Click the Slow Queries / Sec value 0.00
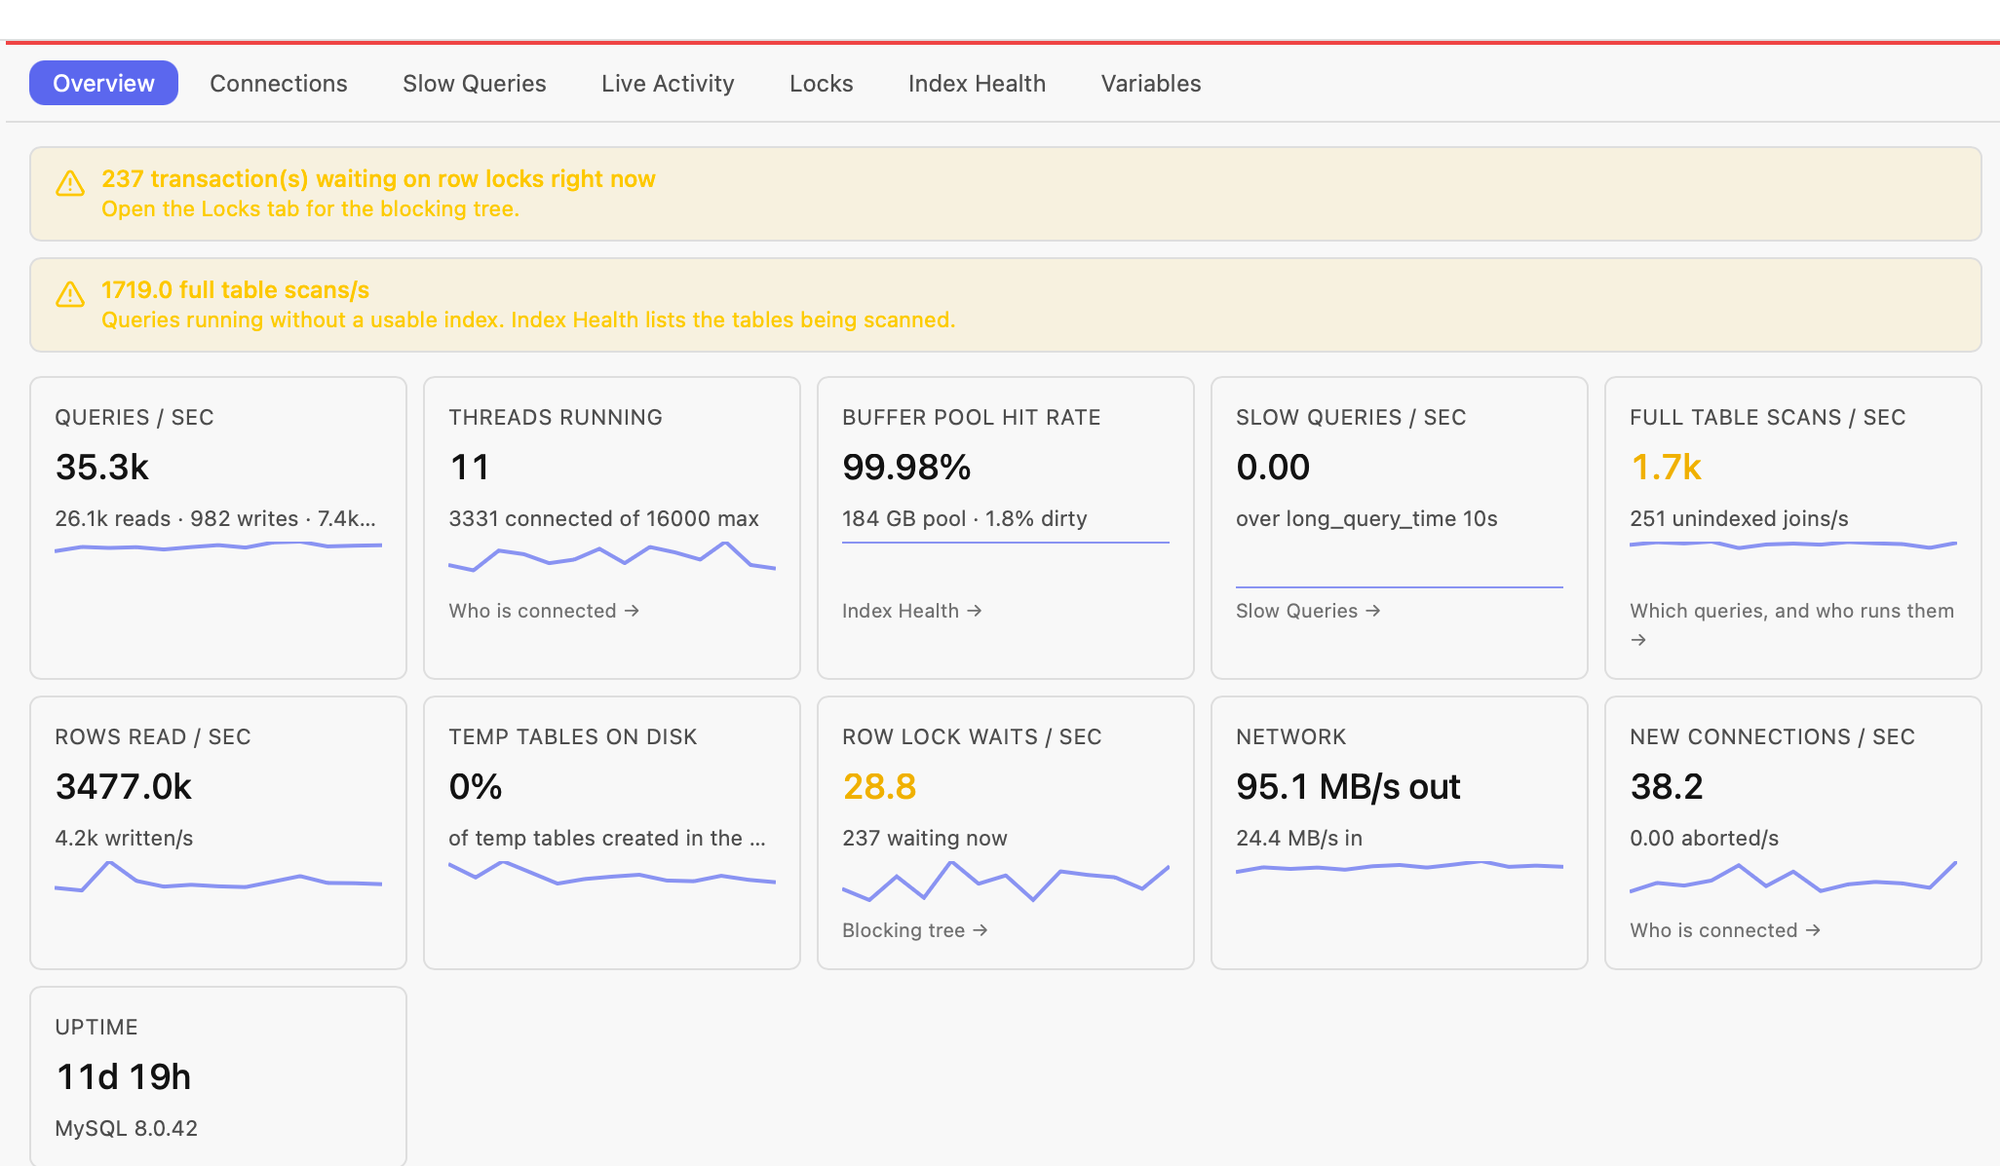2000x1166 pixels. pyautogui.click(x=1273, y=467)
